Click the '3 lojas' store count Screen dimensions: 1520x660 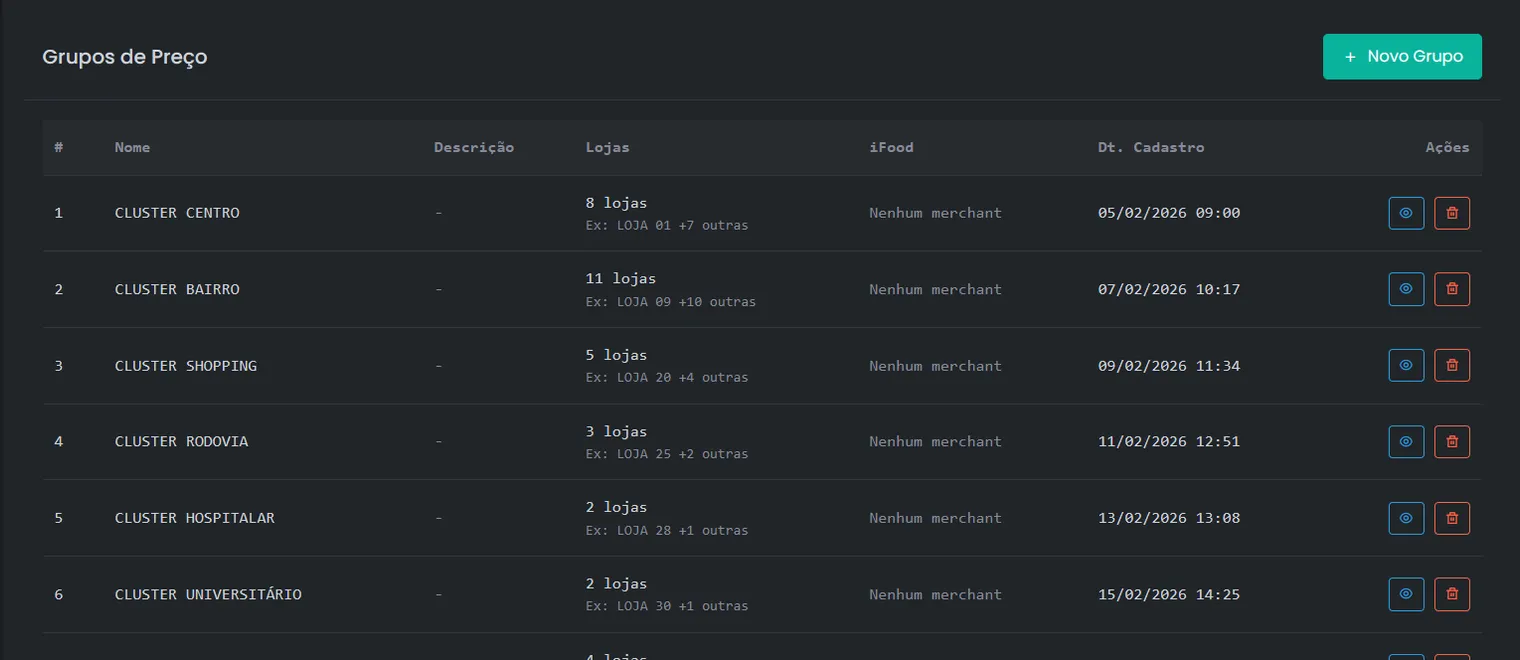point(616,432)
